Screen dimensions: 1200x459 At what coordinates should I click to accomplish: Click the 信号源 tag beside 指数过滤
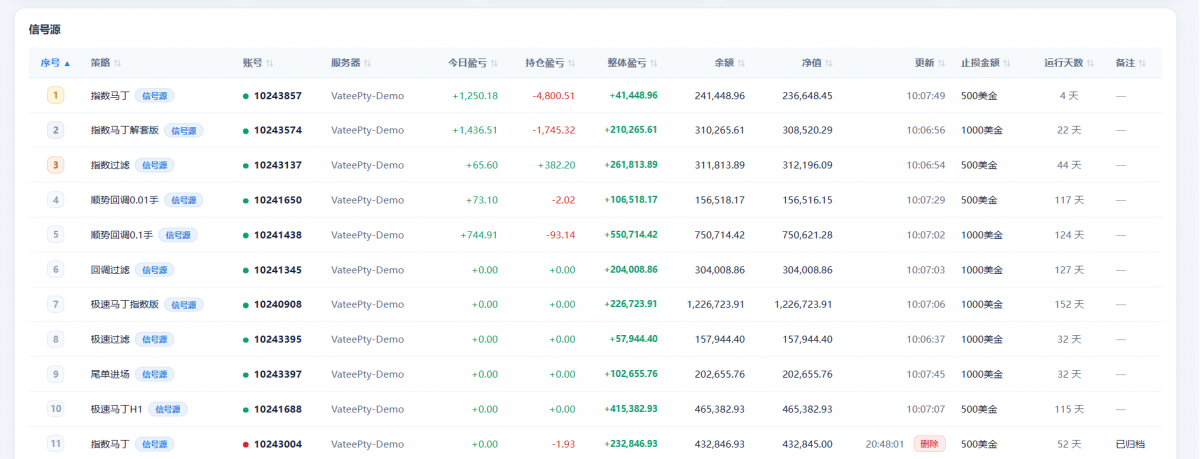point(154,165)
